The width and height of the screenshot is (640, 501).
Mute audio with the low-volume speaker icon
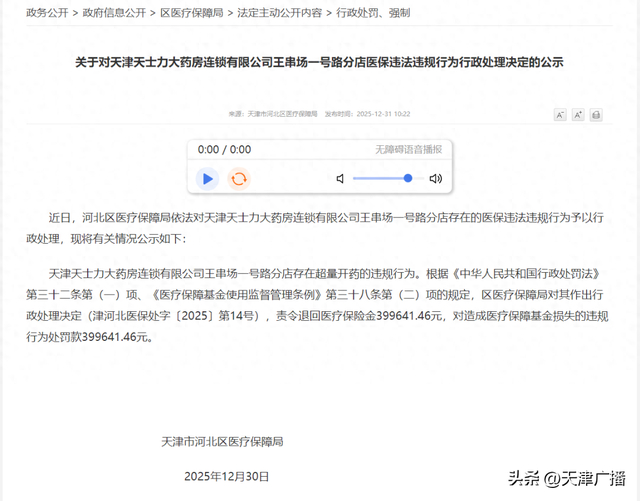click(340, 178)
